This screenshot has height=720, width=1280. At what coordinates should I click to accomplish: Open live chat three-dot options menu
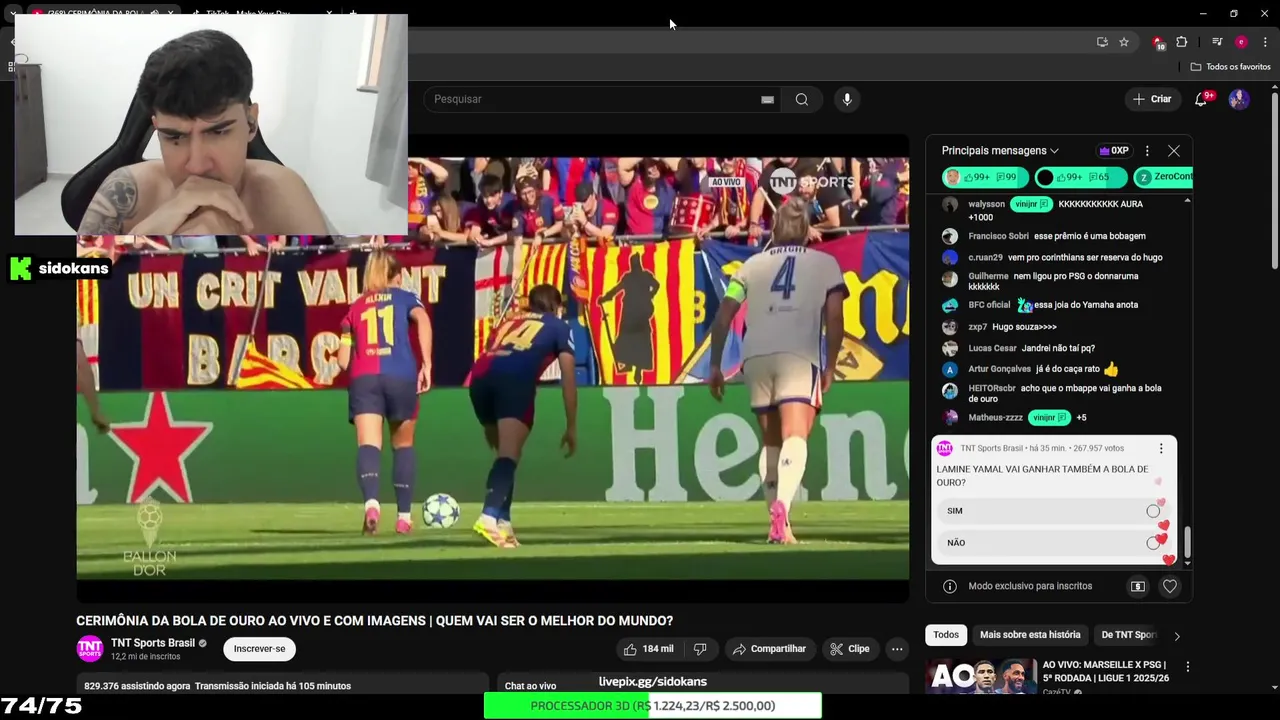coord(1147,151)
